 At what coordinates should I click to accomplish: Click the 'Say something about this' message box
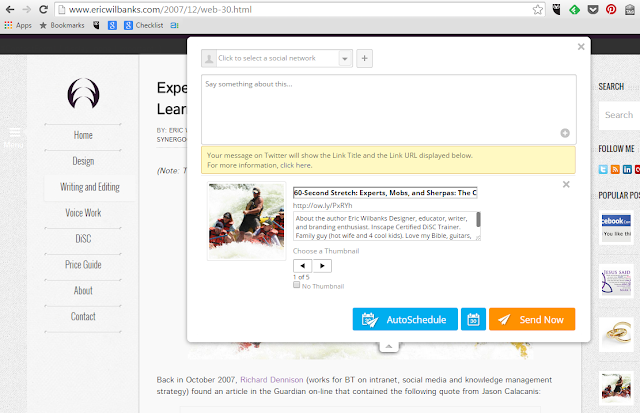point(389,109)
